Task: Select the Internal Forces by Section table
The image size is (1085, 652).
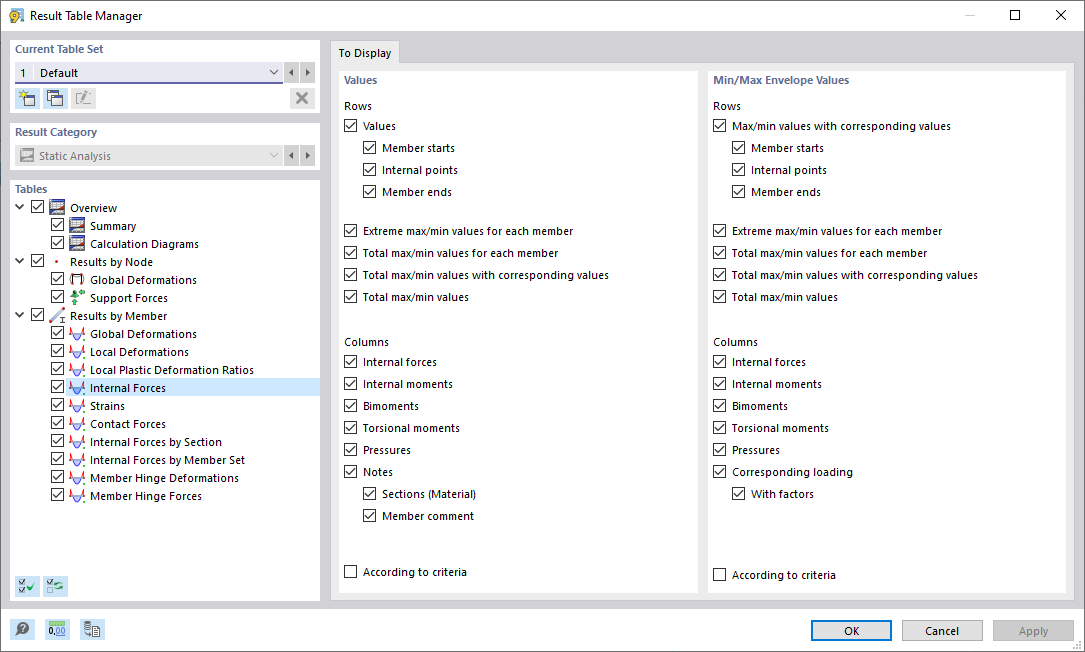Action: 156,441
